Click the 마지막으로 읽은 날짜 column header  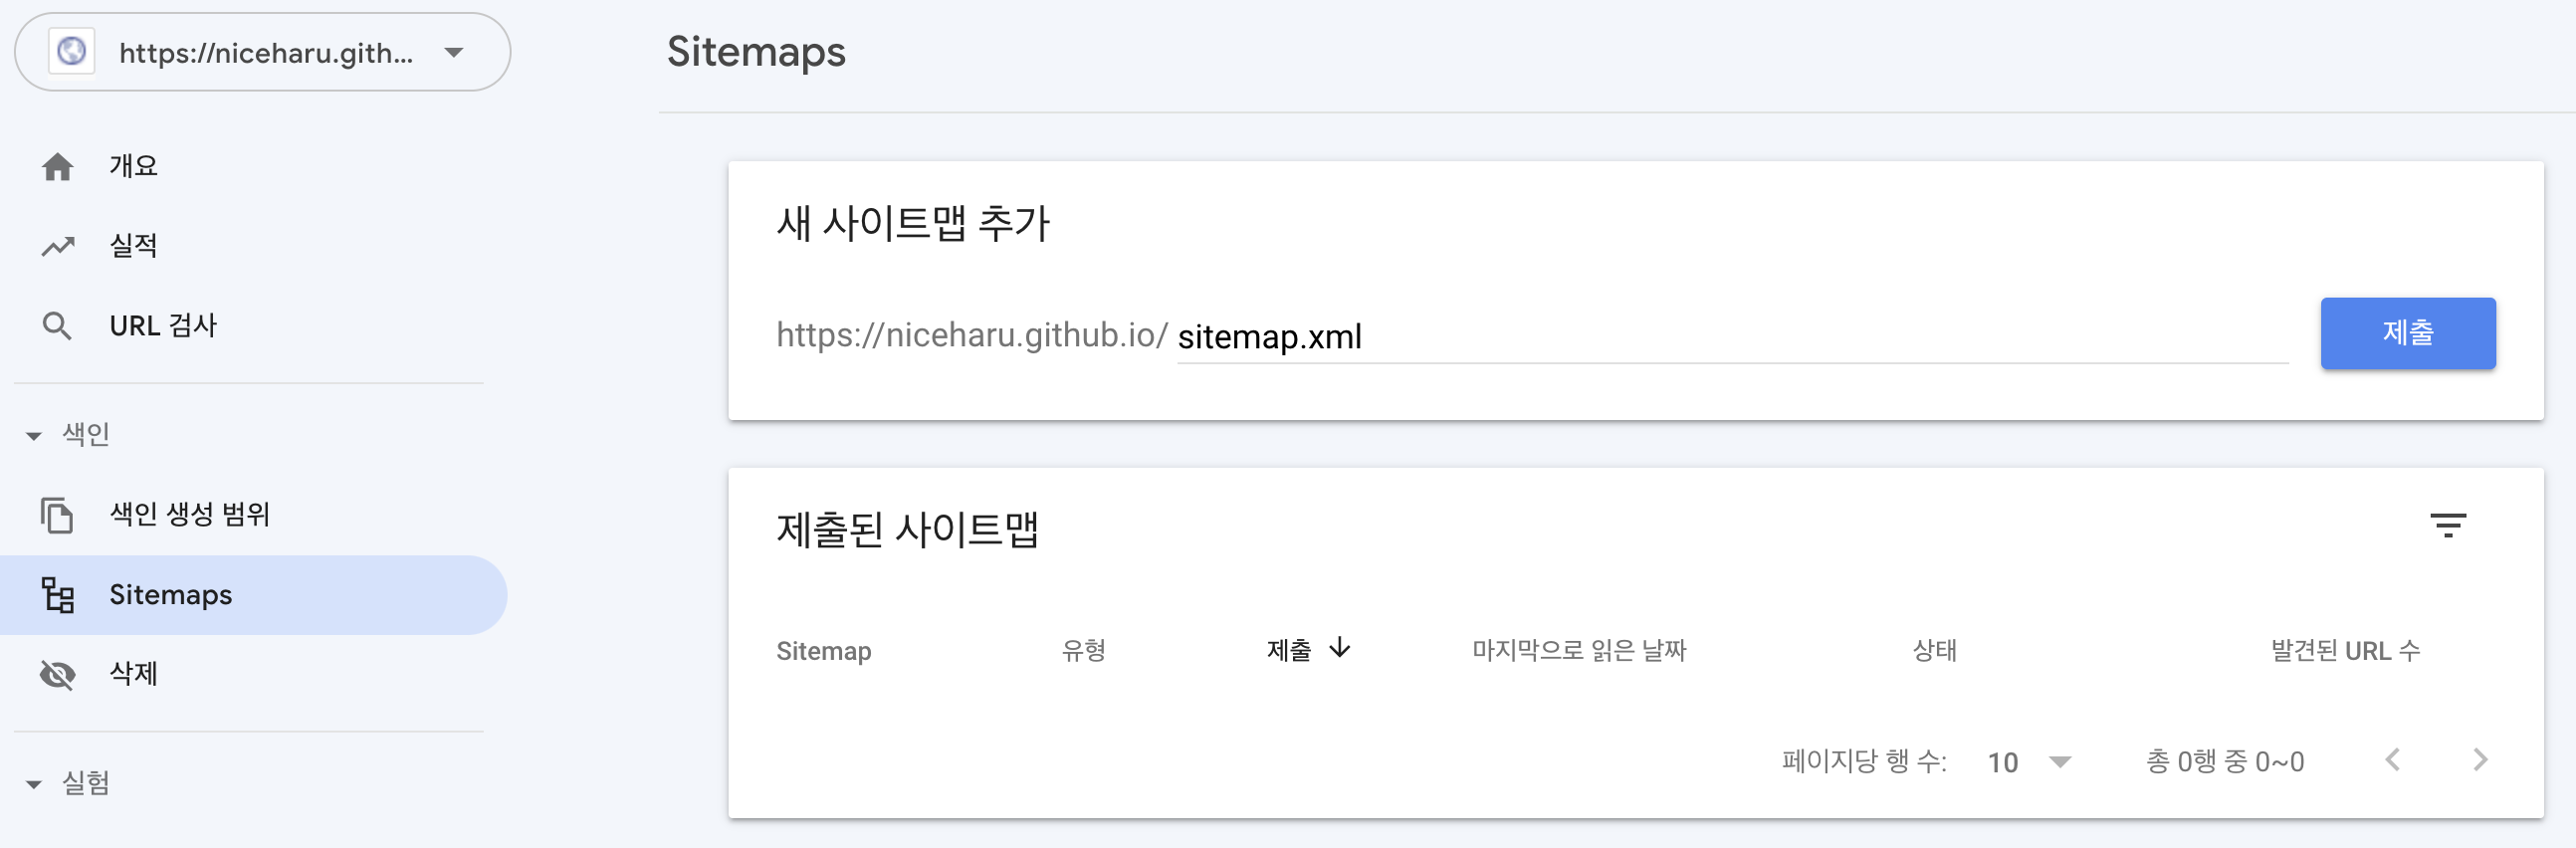[1579, 651]
